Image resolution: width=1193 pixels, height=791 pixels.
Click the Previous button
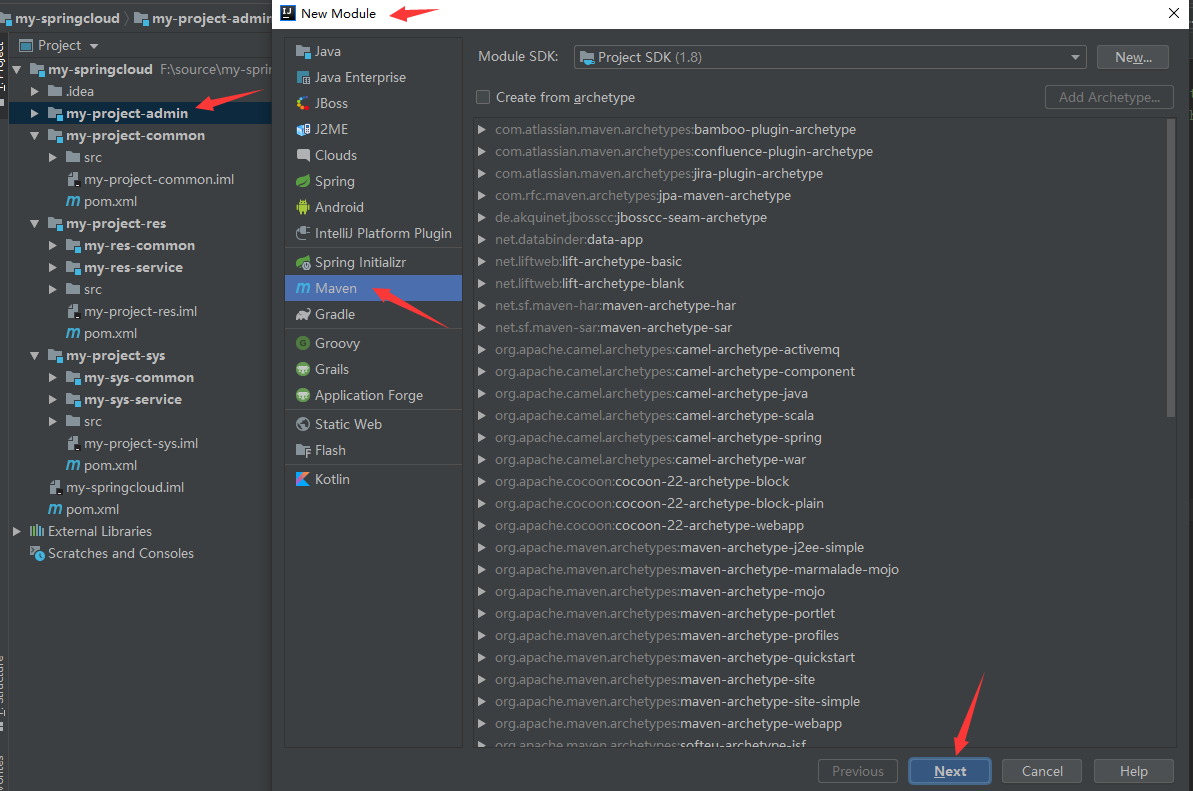click(x=857, y=771)
